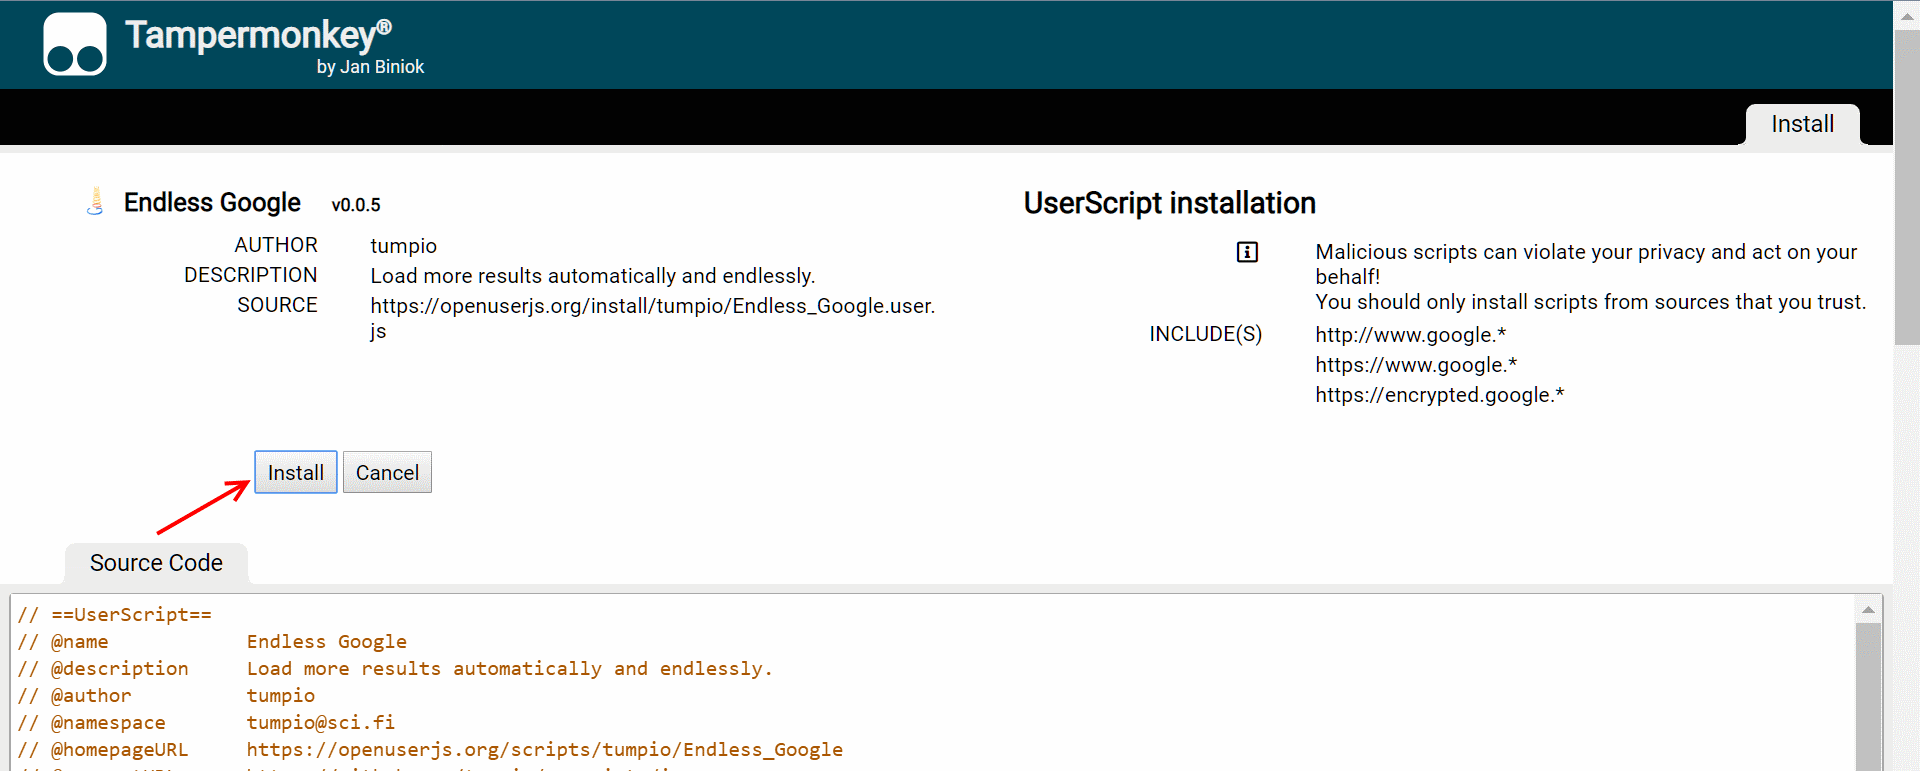Click the include 'https://www.google.*'

1416,365
